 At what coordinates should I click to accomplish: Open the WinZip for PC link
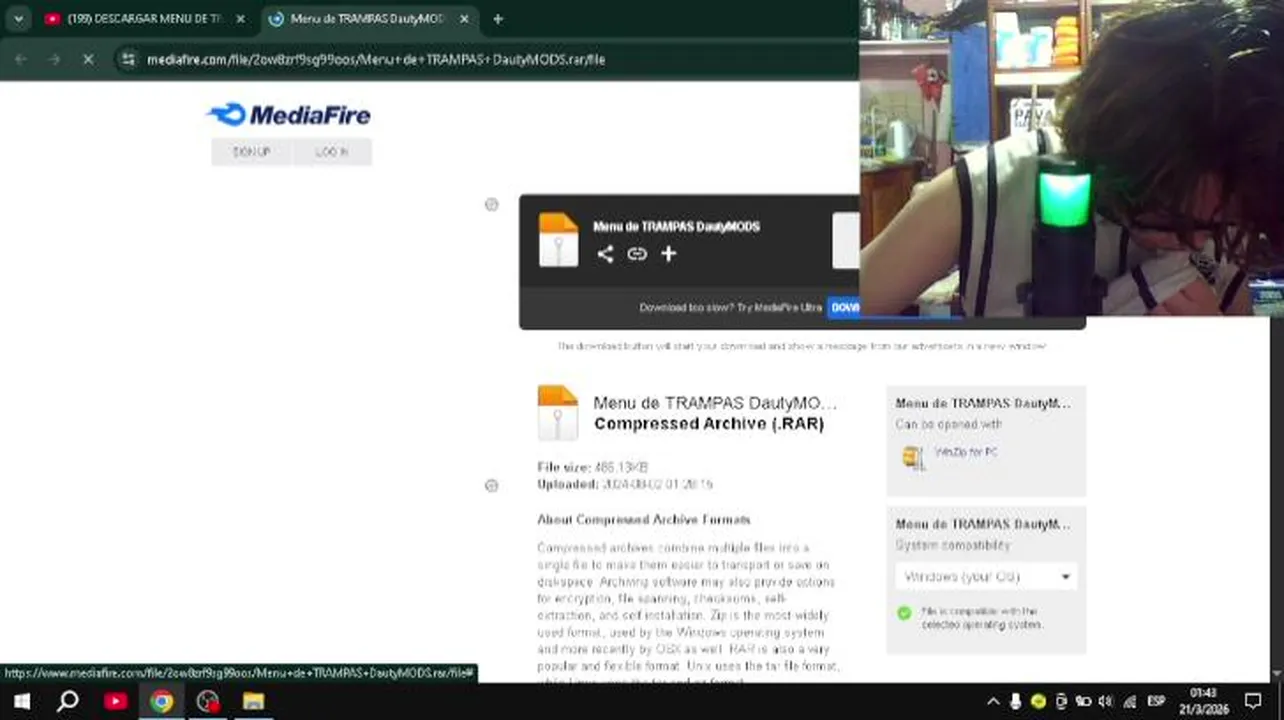(x=965, y=452)
